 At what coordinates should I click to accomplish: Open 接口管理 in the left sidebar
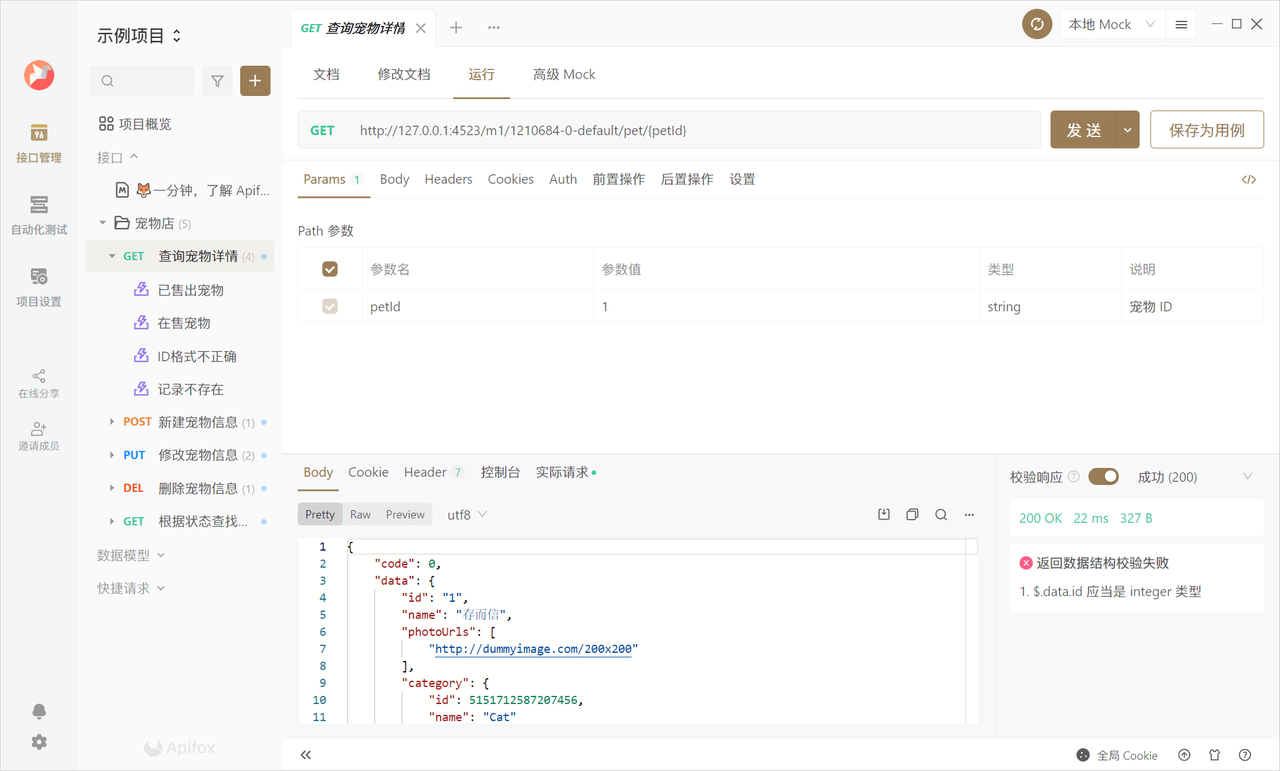(x=39, y=144)
